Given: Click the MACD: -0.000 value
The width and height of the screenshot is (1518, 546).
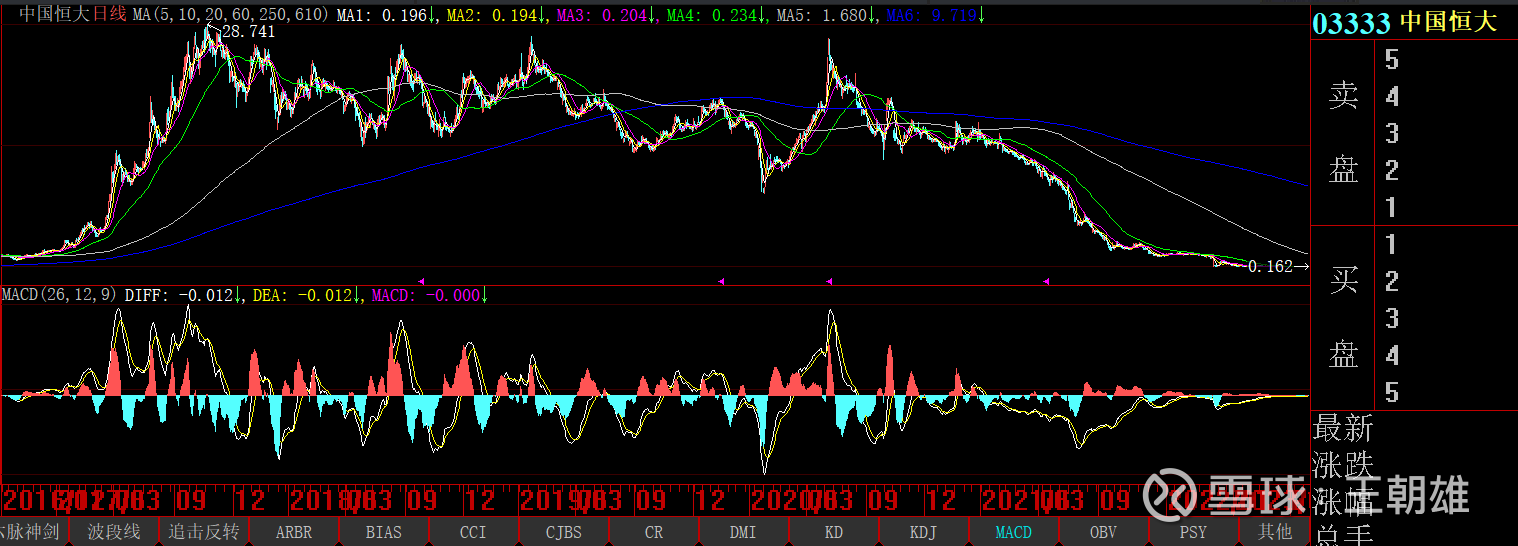Looking at the screenshot, I should pos(429,295).
